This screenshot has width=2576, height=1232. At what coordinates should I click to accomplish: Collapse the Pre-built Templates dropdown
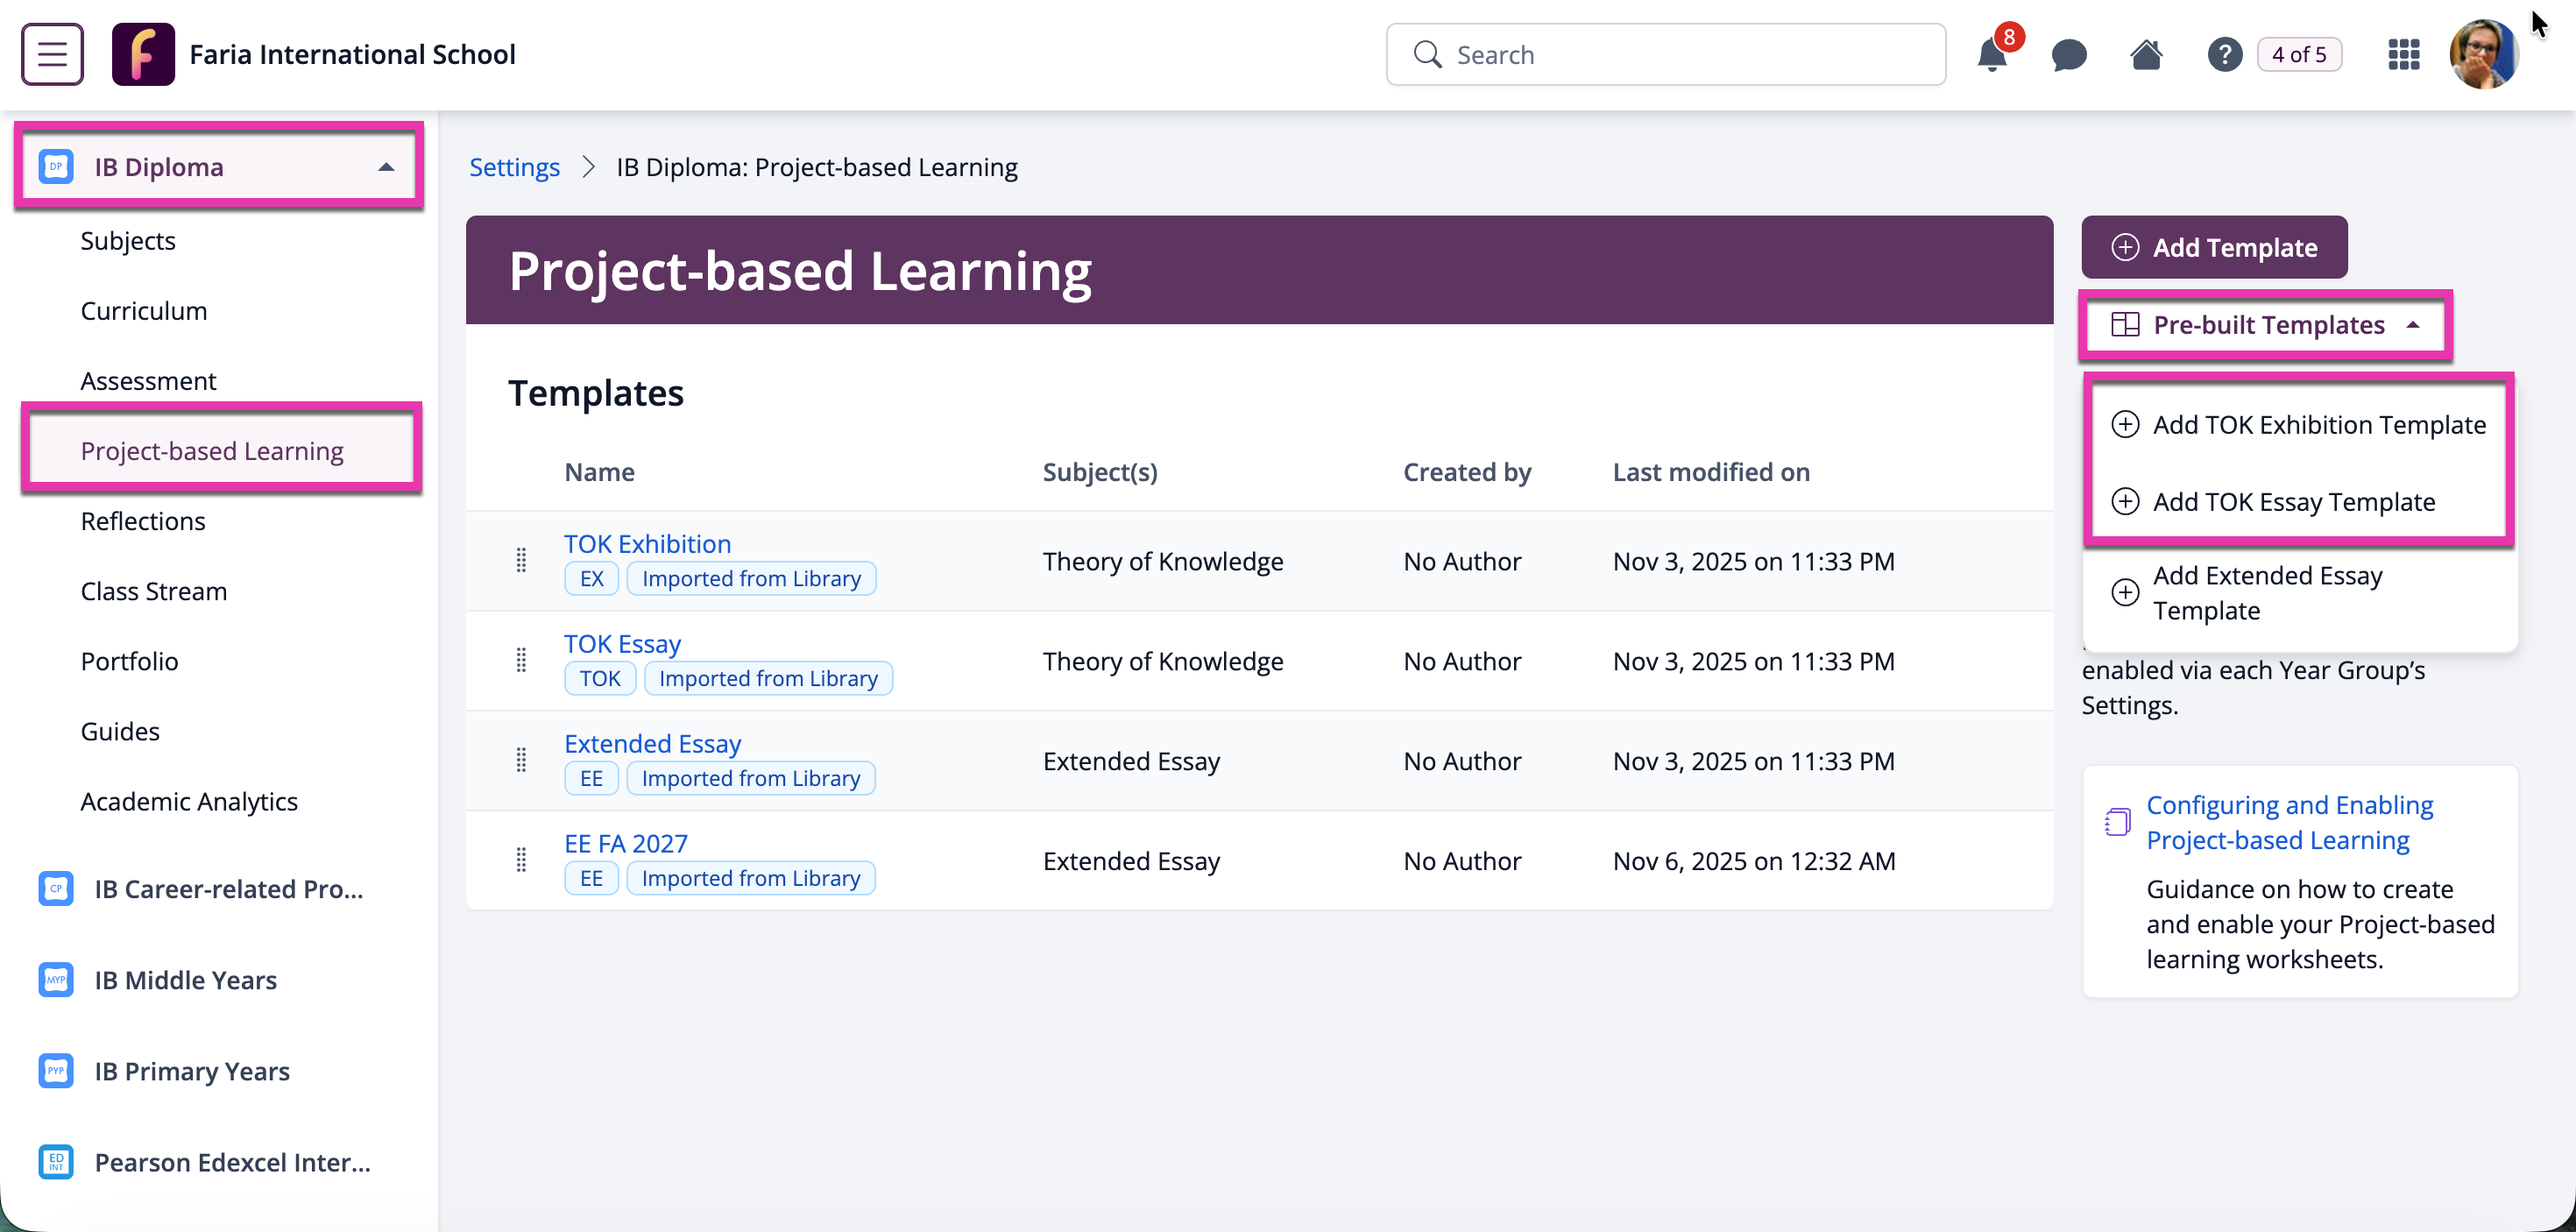pyautogui.click(x=2265, y=325)
